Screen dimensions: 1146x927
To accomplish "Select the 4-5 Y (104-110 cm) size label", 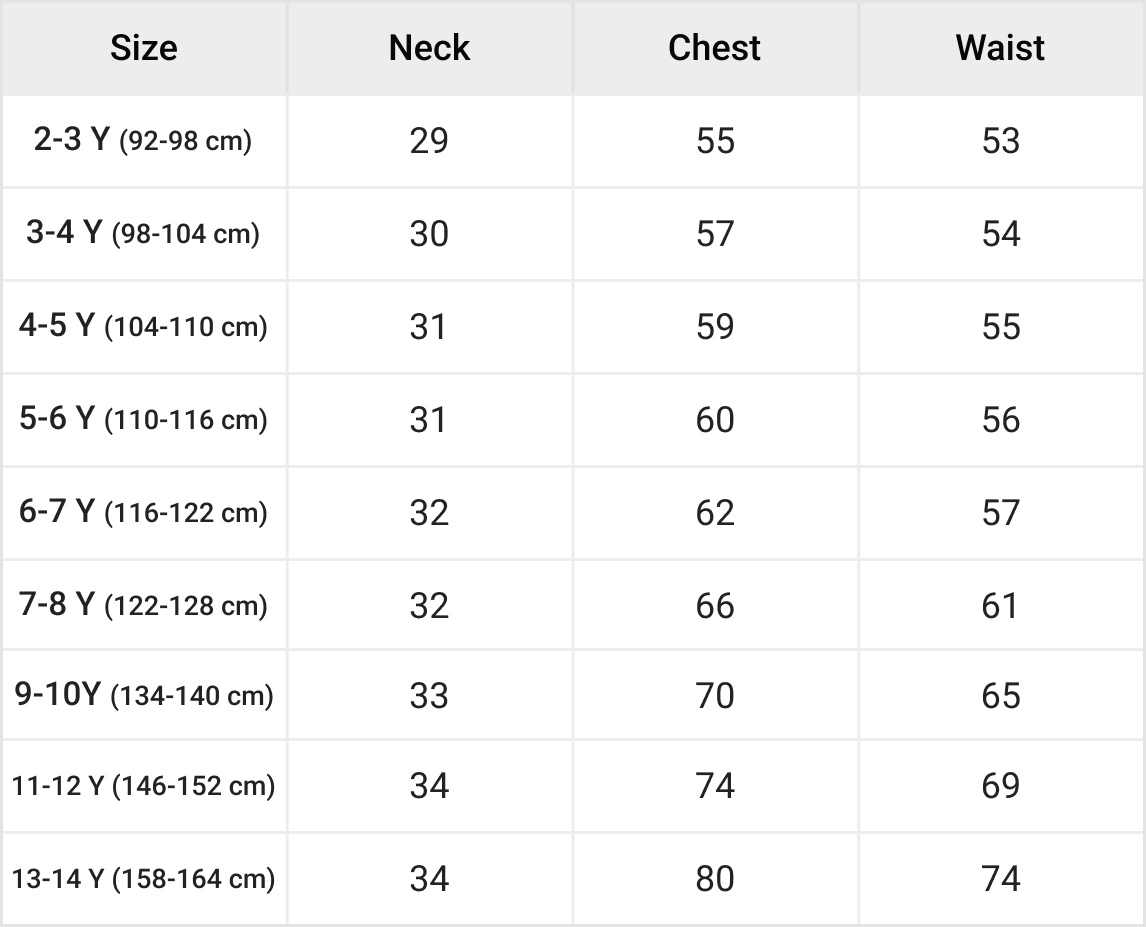I will pyautogui.click(x=143, y=326).
